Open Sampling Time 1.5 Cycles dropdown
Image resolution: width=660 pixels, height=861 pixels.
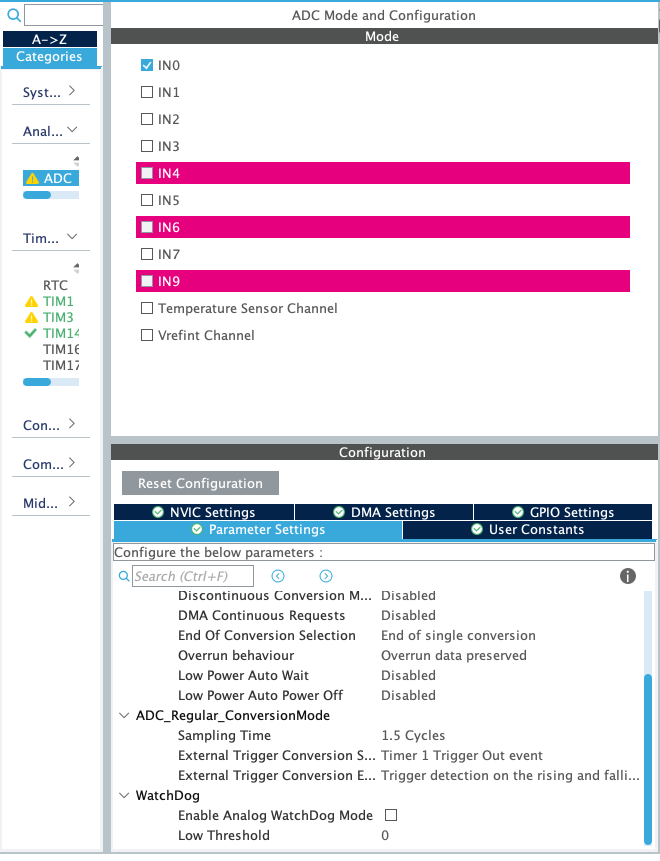point(413,735)
